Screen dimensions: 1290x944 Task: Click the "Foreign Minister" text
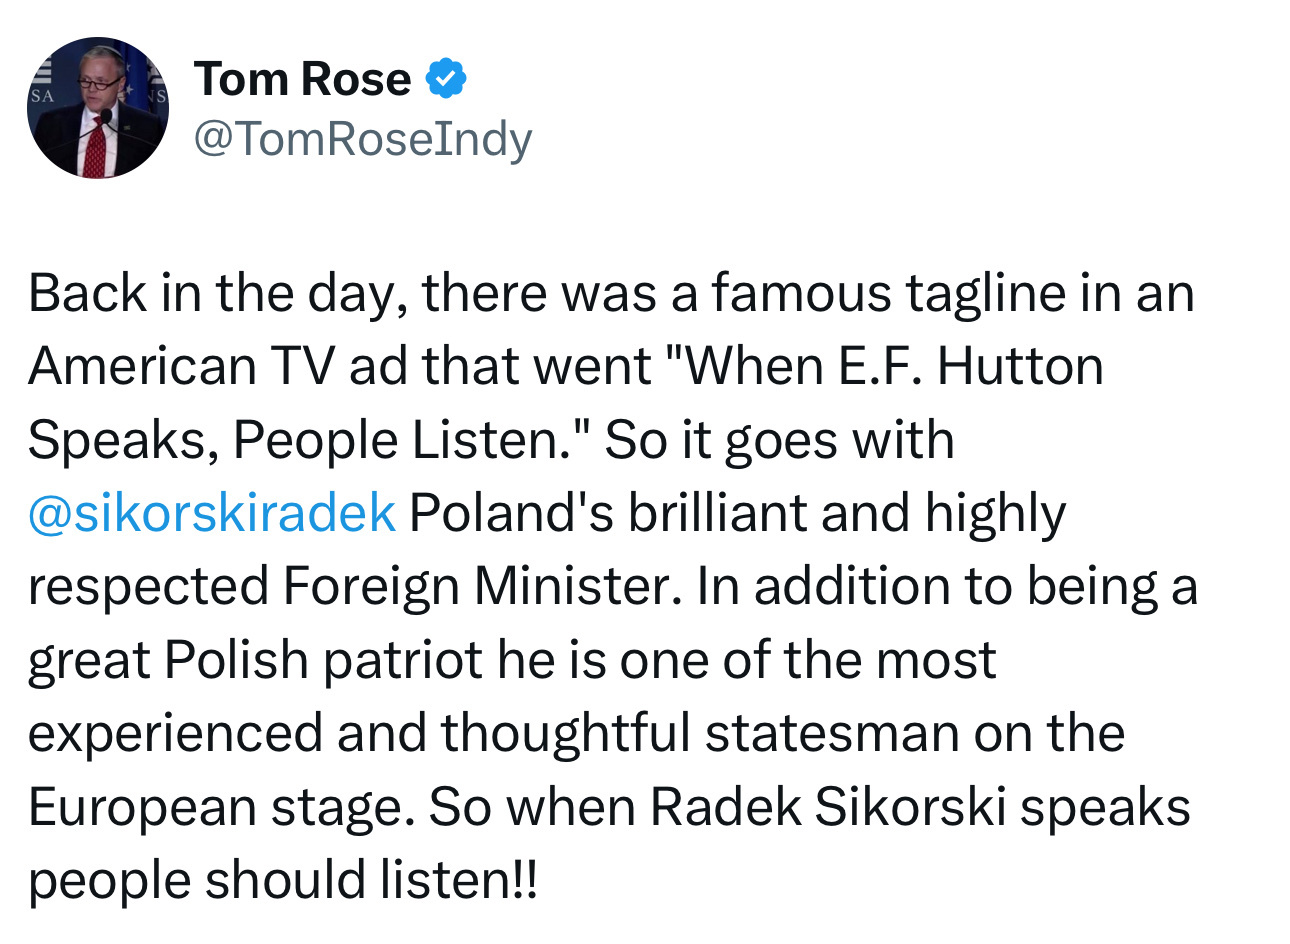tap(476, 587)
